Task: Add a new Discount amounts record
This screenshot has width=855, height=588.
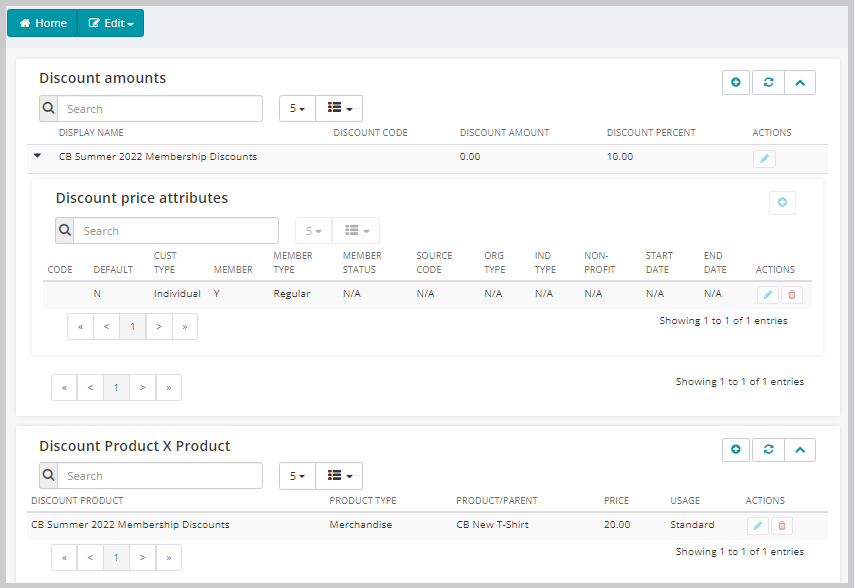Action: click(736, 82)
